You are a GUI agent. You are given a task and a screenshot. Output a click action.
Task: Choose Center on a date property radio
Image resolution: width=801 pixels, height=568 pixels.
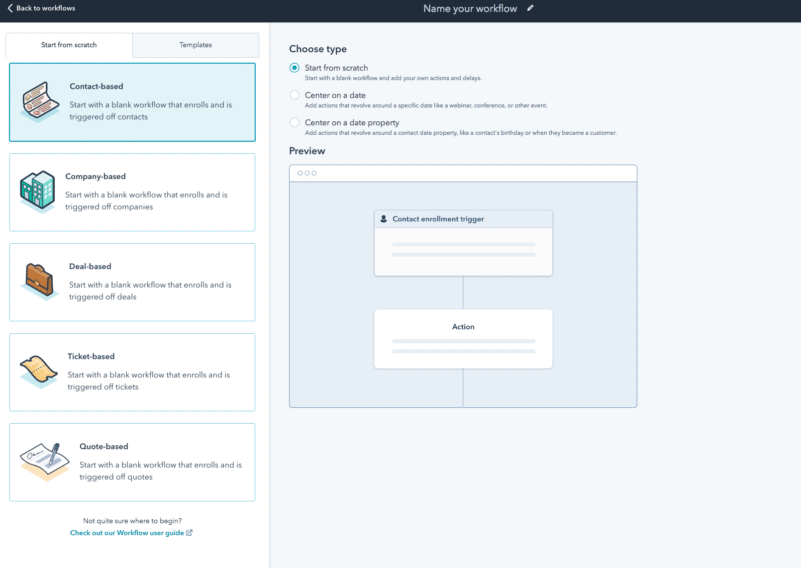click(294, 122)
